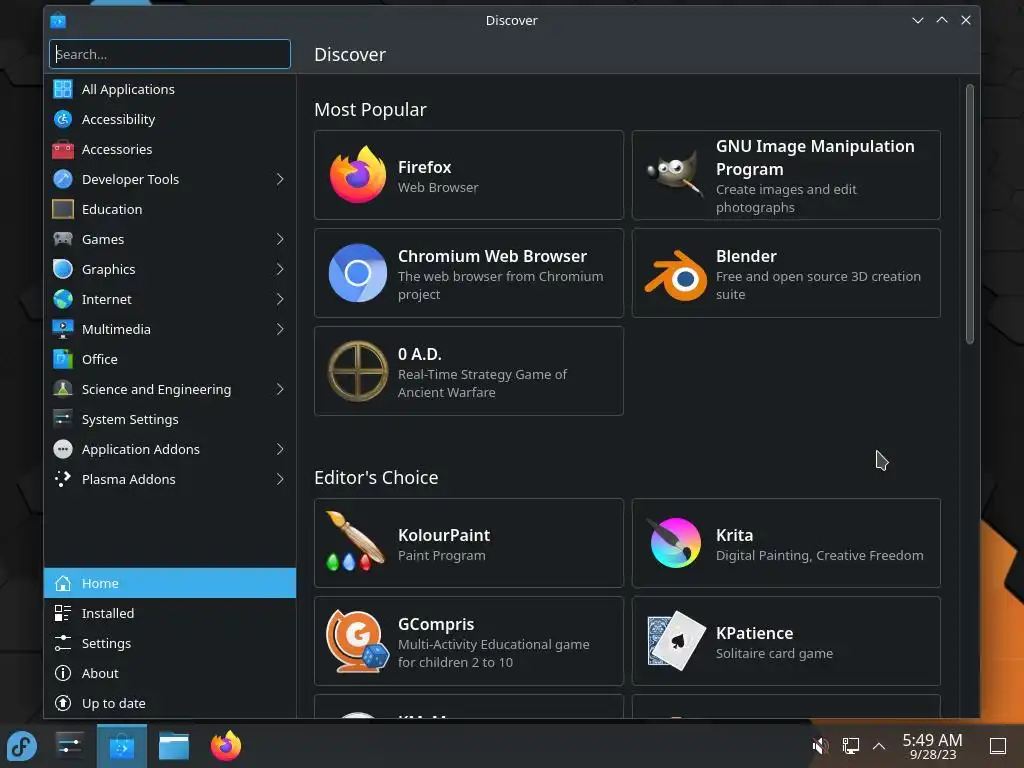Open the Discover Settings page
1024x768 pixels.
[170, 643]
